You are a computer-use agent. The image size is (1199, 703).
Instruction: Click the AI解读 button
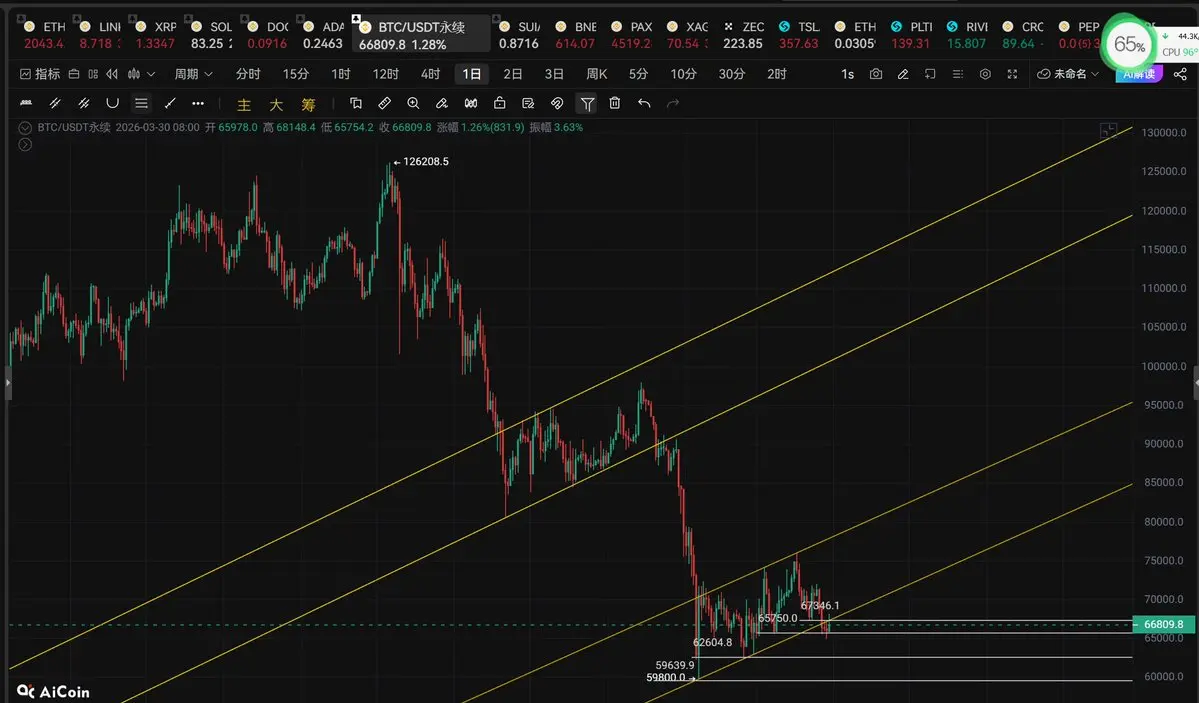point(1139,74)
